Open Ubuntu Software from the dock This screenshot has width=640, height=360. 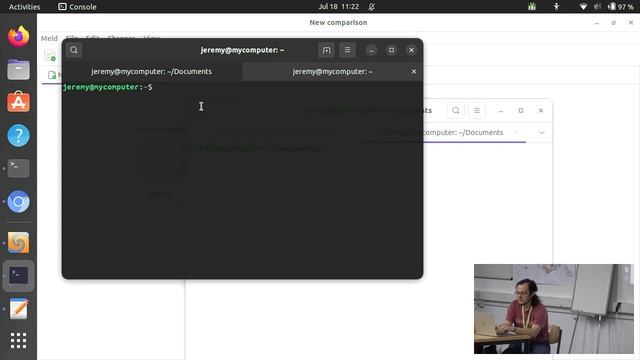(18, 102)
